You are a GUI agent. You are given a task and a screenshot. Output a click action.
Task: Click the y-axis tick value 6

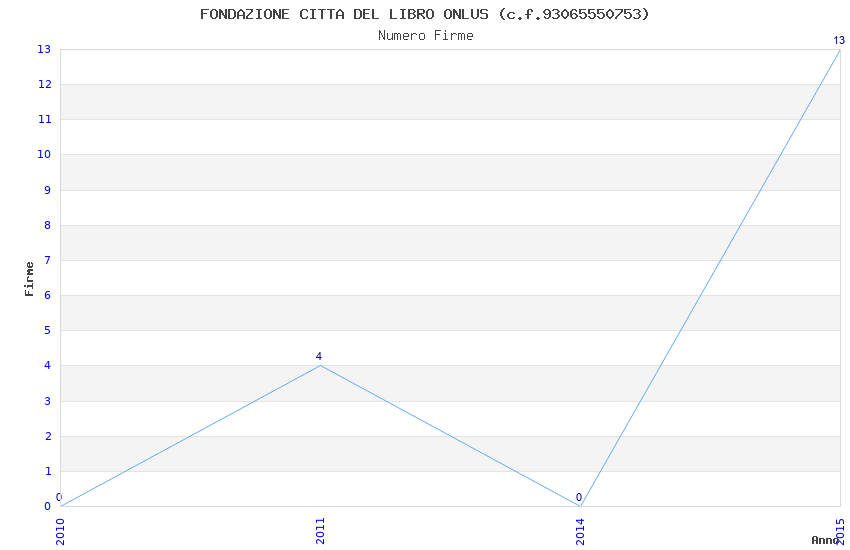(48, 295)
